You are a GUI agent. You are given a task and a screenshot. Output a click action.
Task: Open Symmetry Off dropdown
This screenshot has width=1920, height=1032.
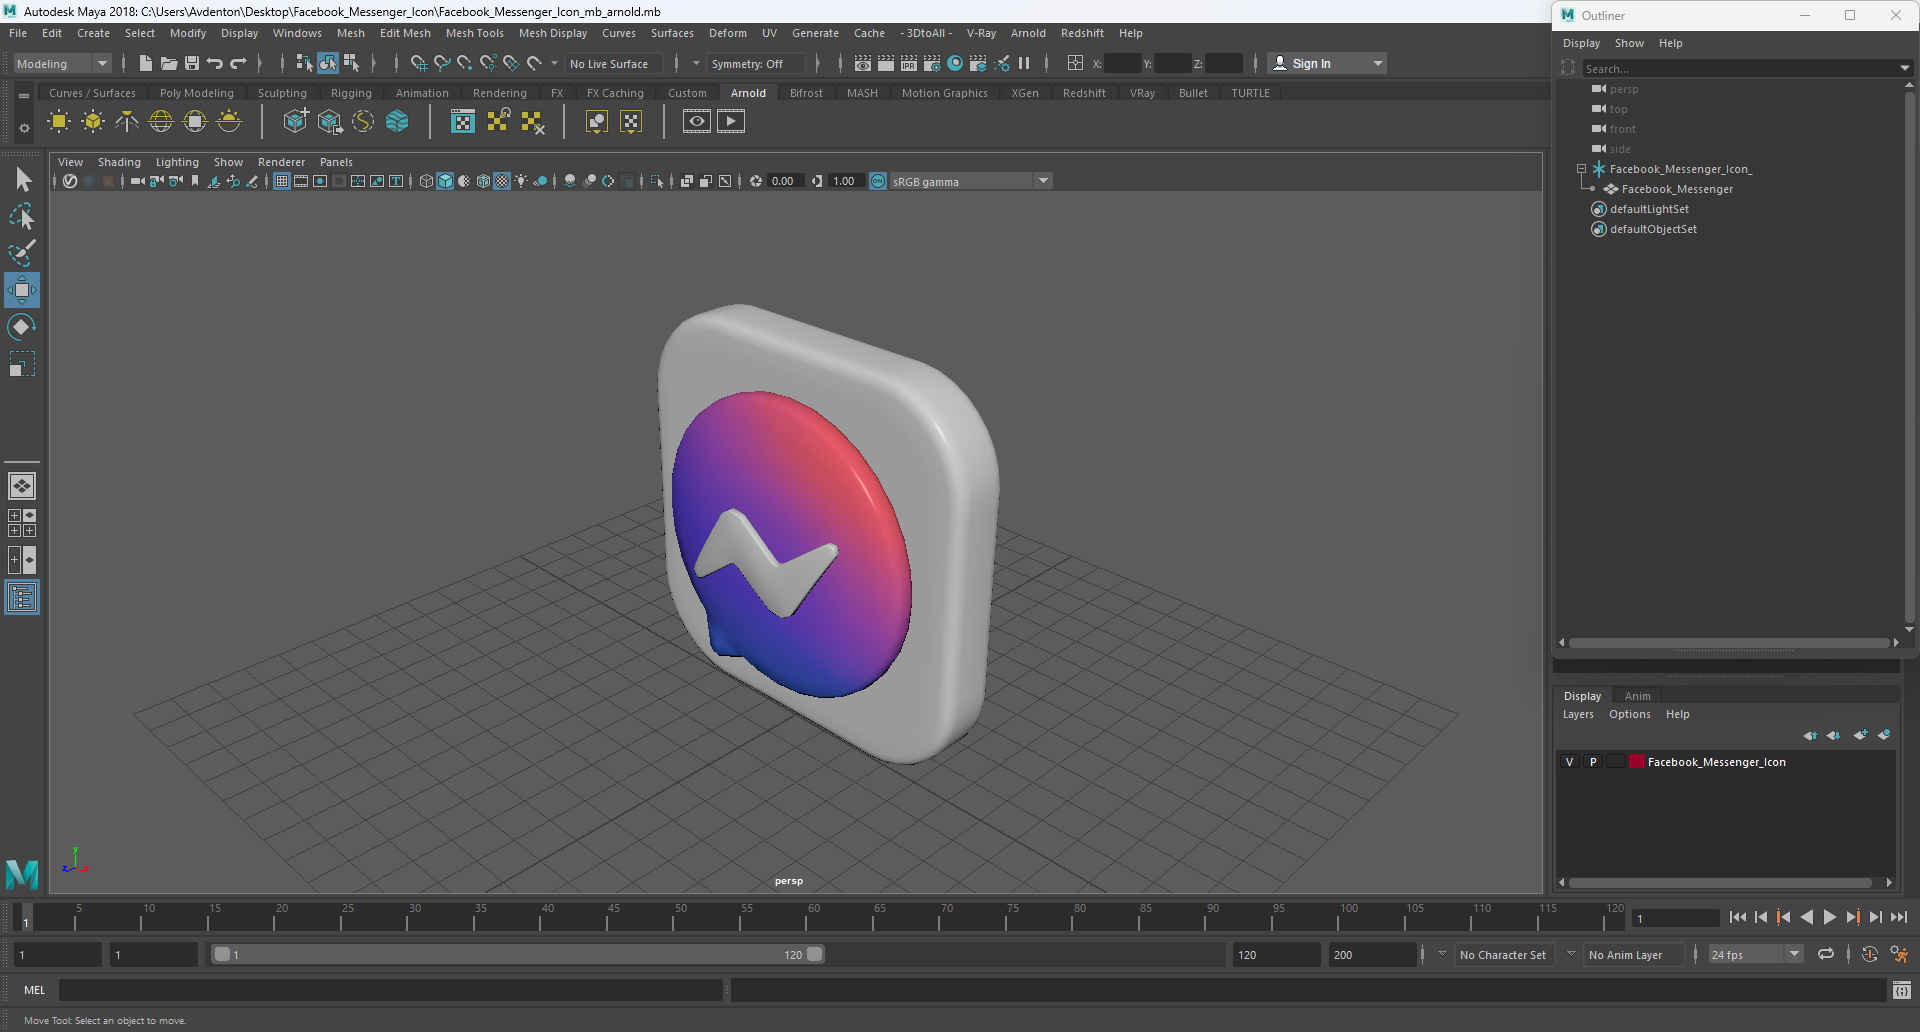(756, 63)
